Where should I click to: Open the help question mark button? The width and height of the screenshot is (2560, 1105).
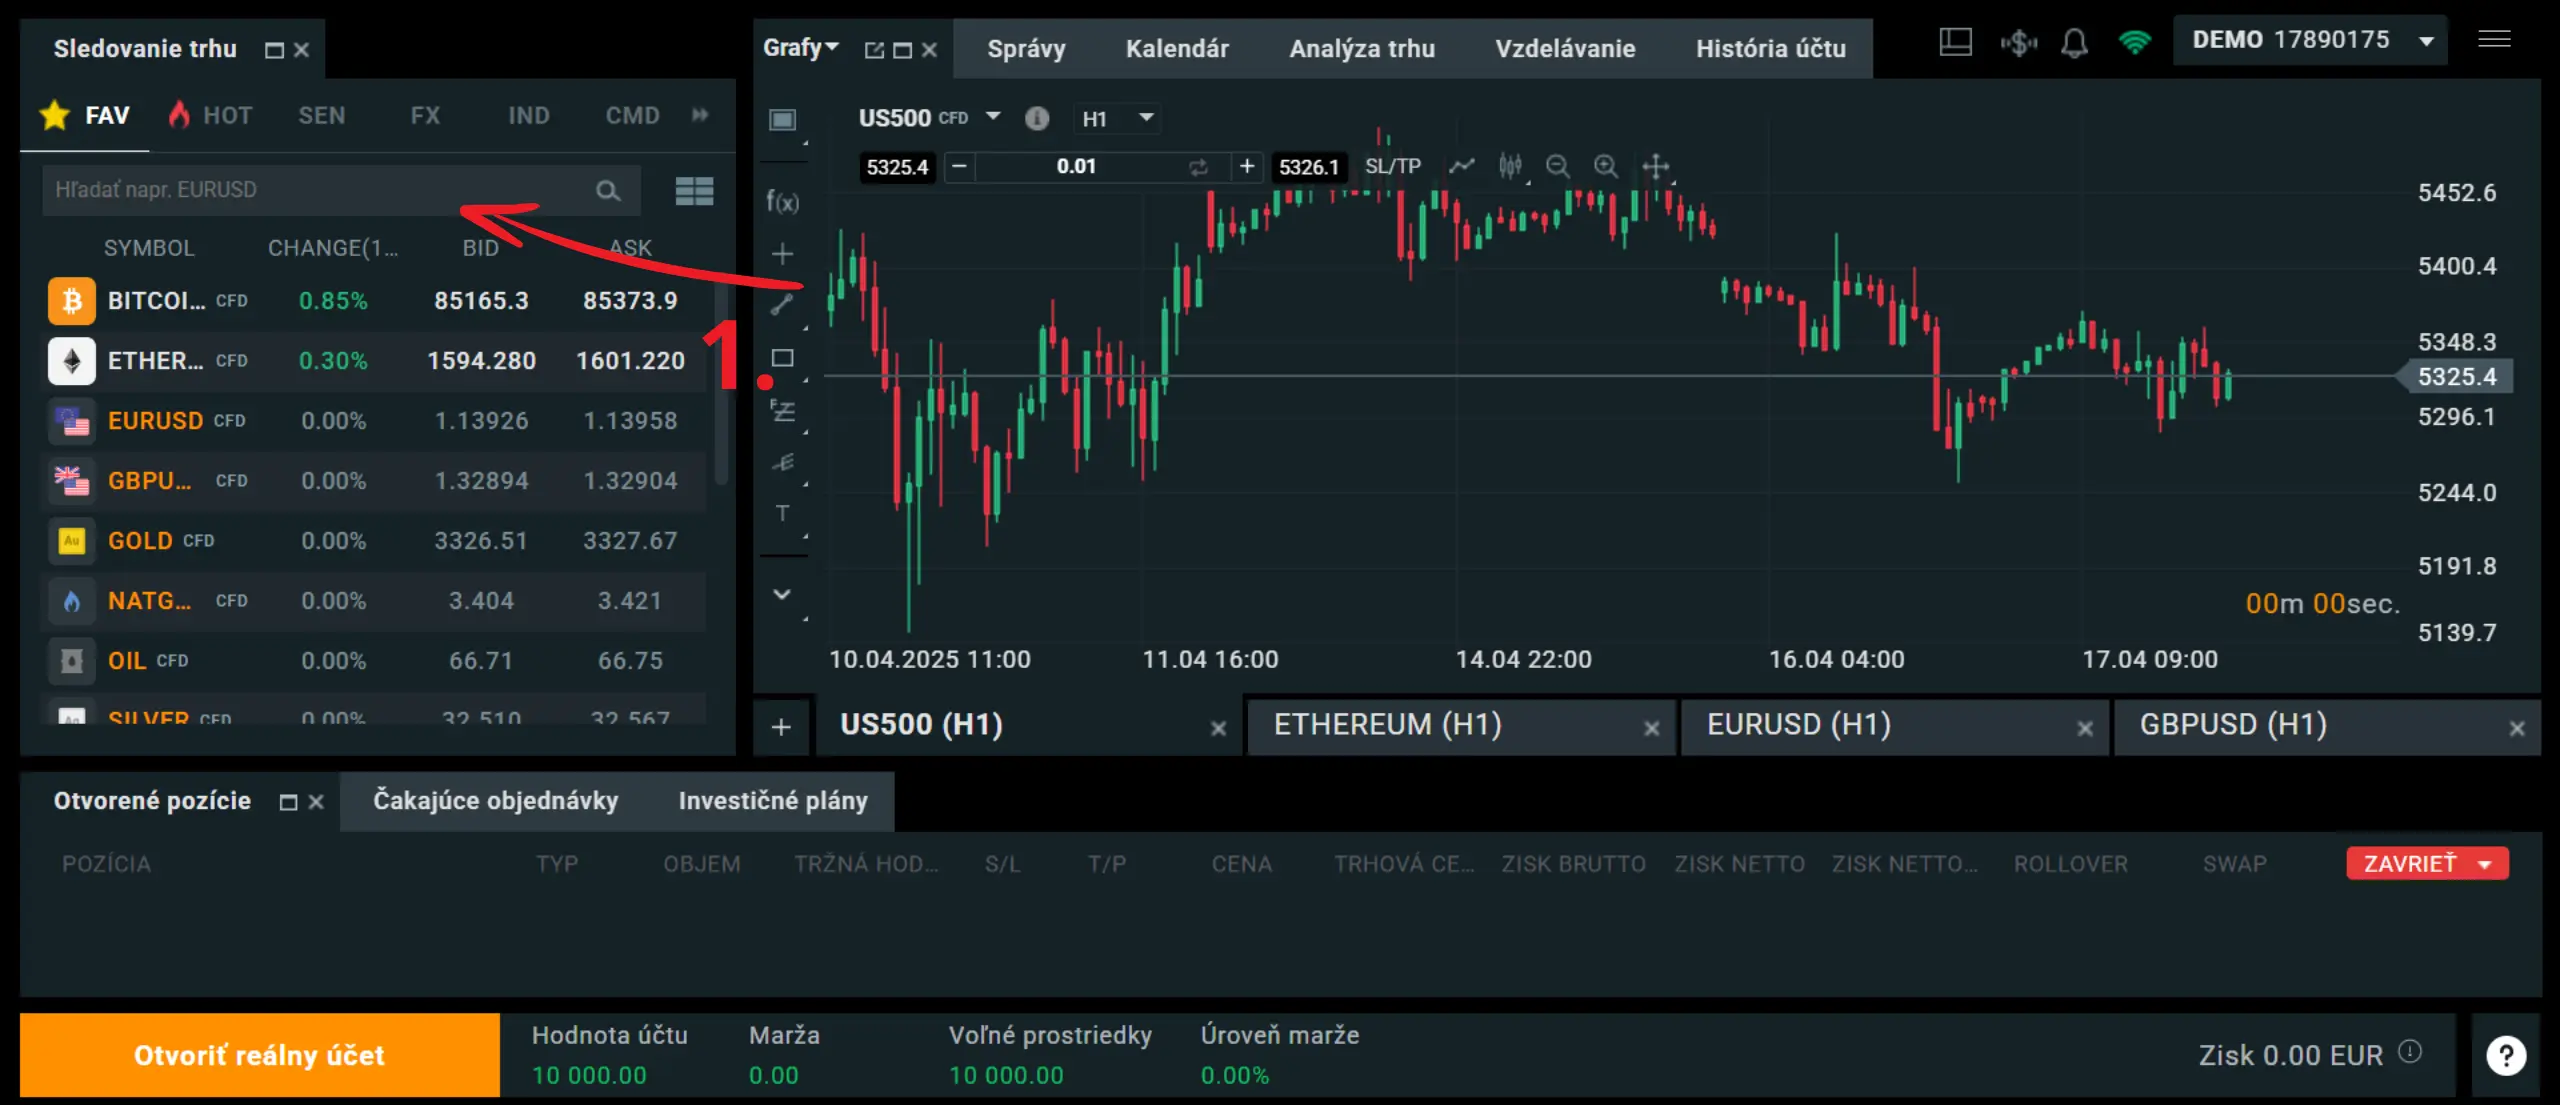click(x=2506, y=1055)
